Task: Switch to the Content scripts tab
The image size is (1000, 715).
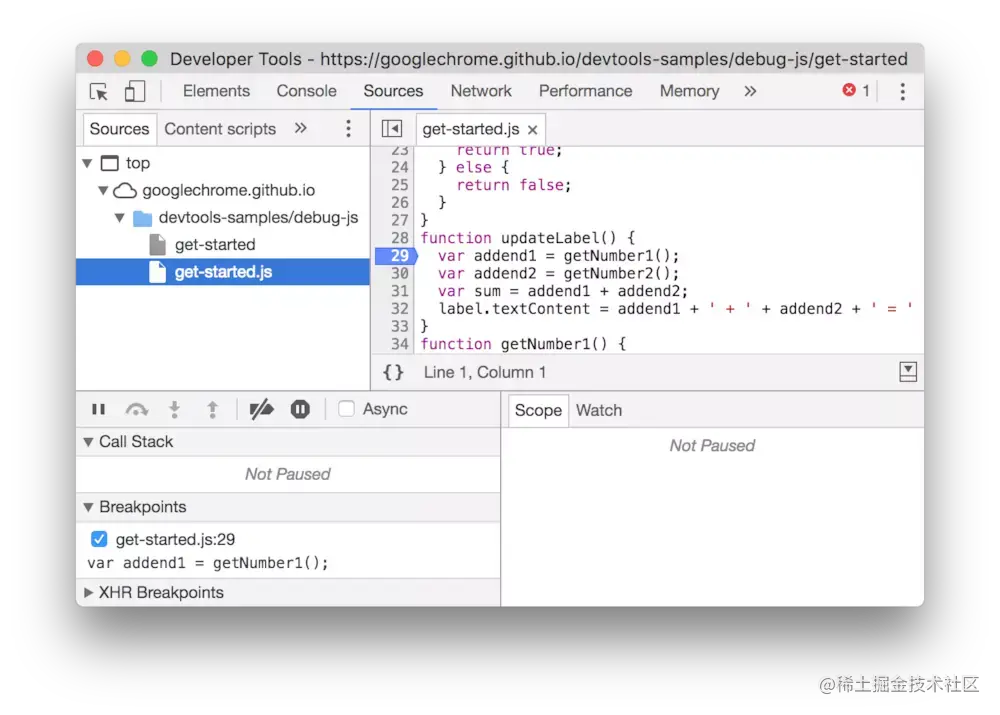Action: 220,129
